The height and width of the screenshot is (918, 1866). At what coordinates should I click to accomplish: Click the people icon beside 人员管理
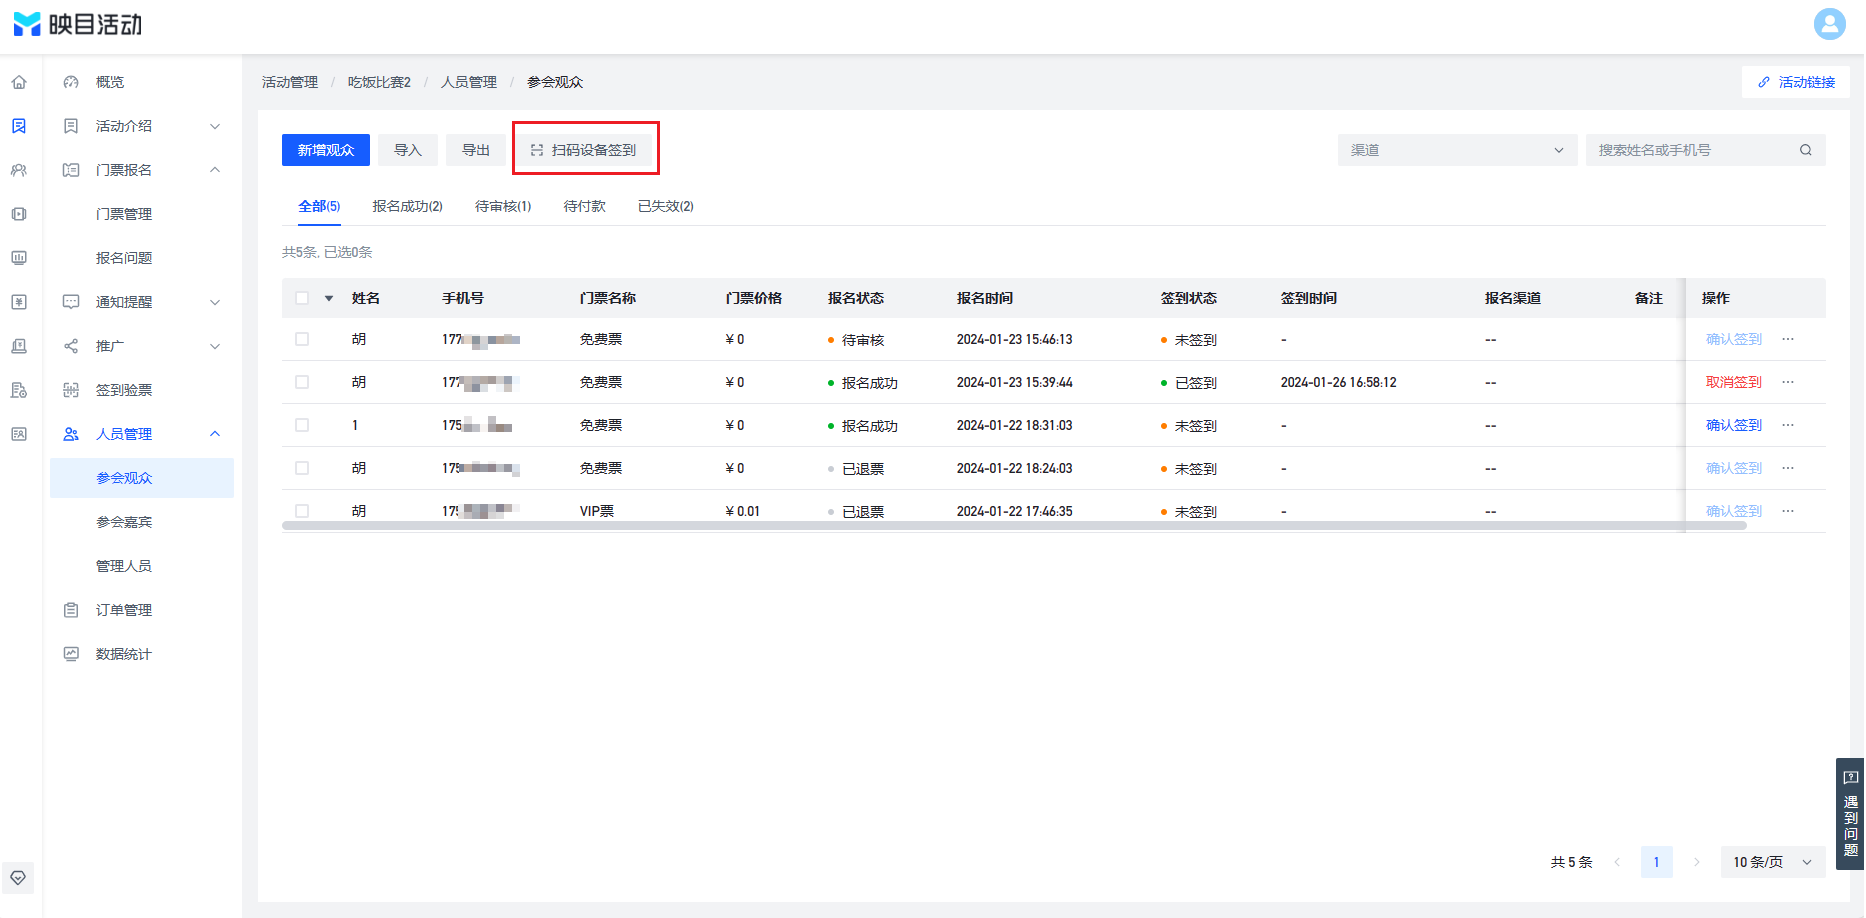(x=71, y=434)
